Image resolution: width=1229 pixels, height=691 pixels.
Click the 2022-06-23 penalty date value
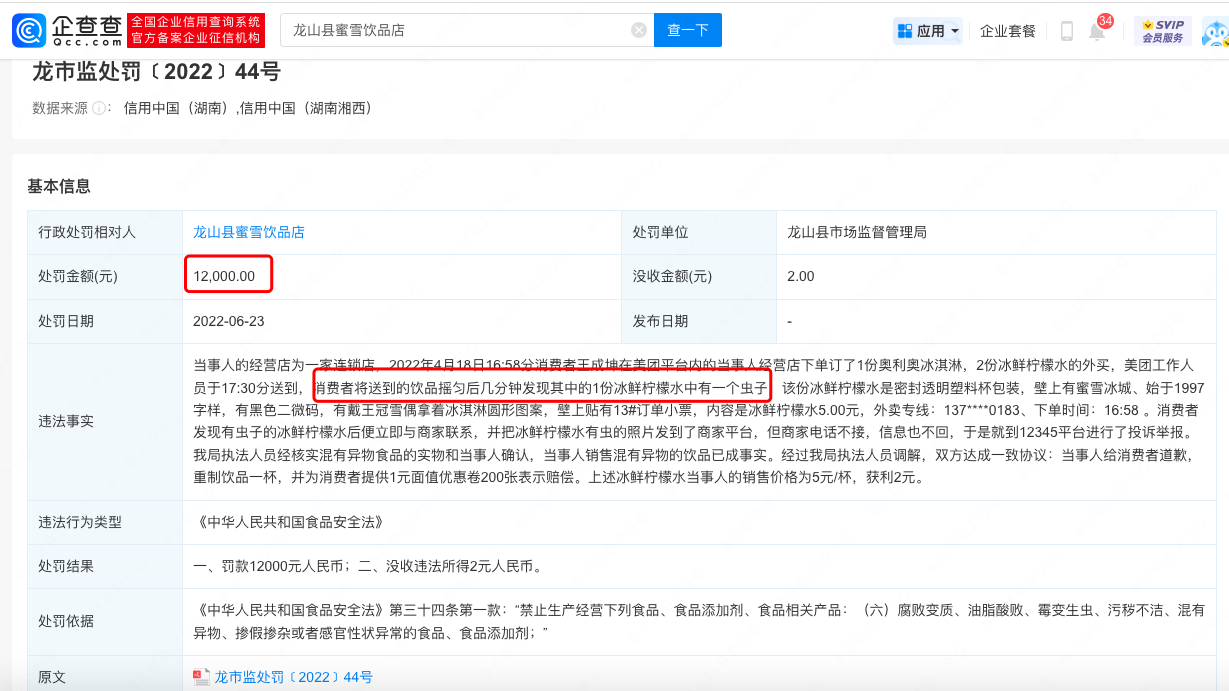point(229,321)
